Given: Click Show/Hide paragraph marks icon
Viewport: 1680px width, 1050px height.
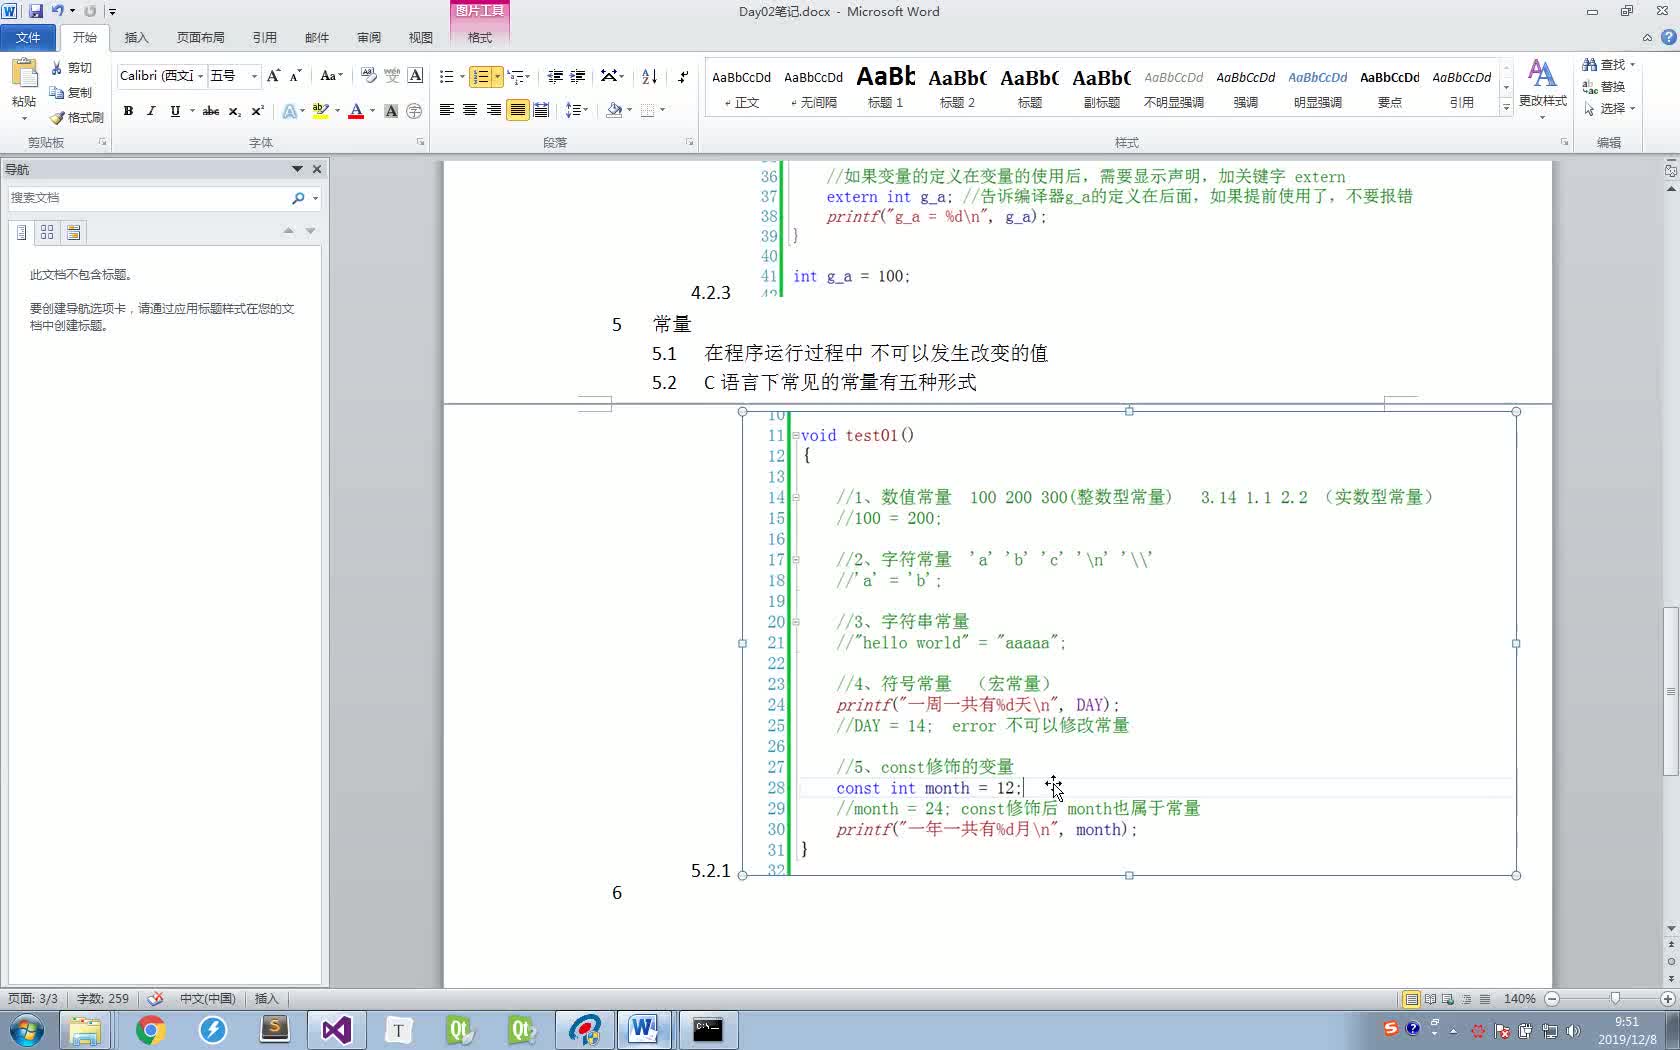Looking at the screenshot, I should click(x=683, y=77).
